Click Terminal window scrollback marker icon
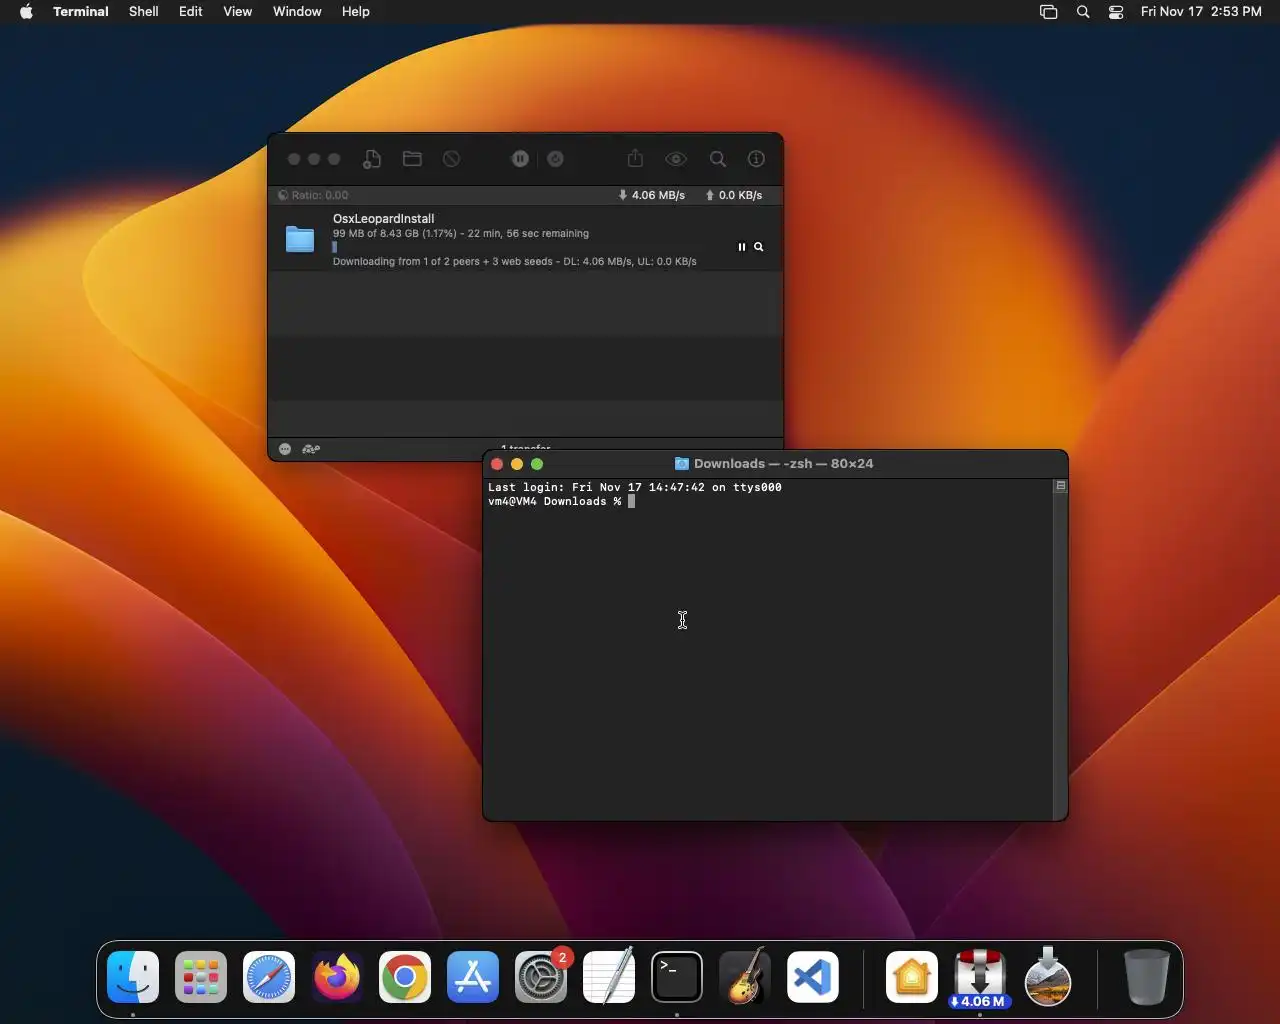 pos(1061,486)
